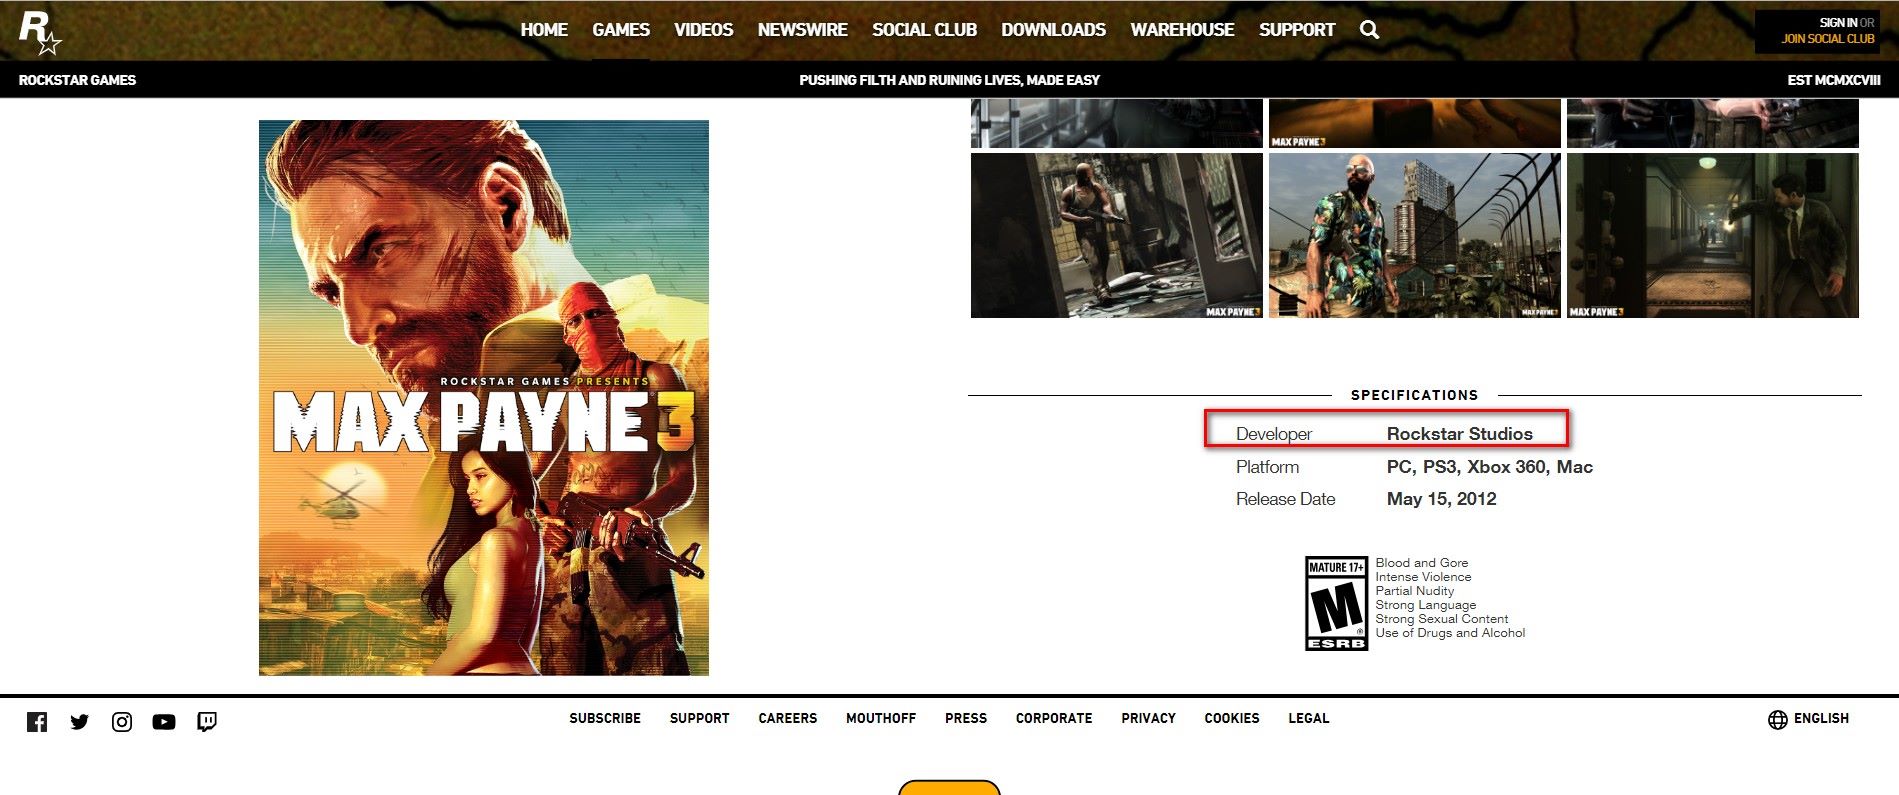Image resolution: width=1899 pixels, height=795 pixels.
Task: Open the search magnifier icon
Action: tap(1369, 30)
